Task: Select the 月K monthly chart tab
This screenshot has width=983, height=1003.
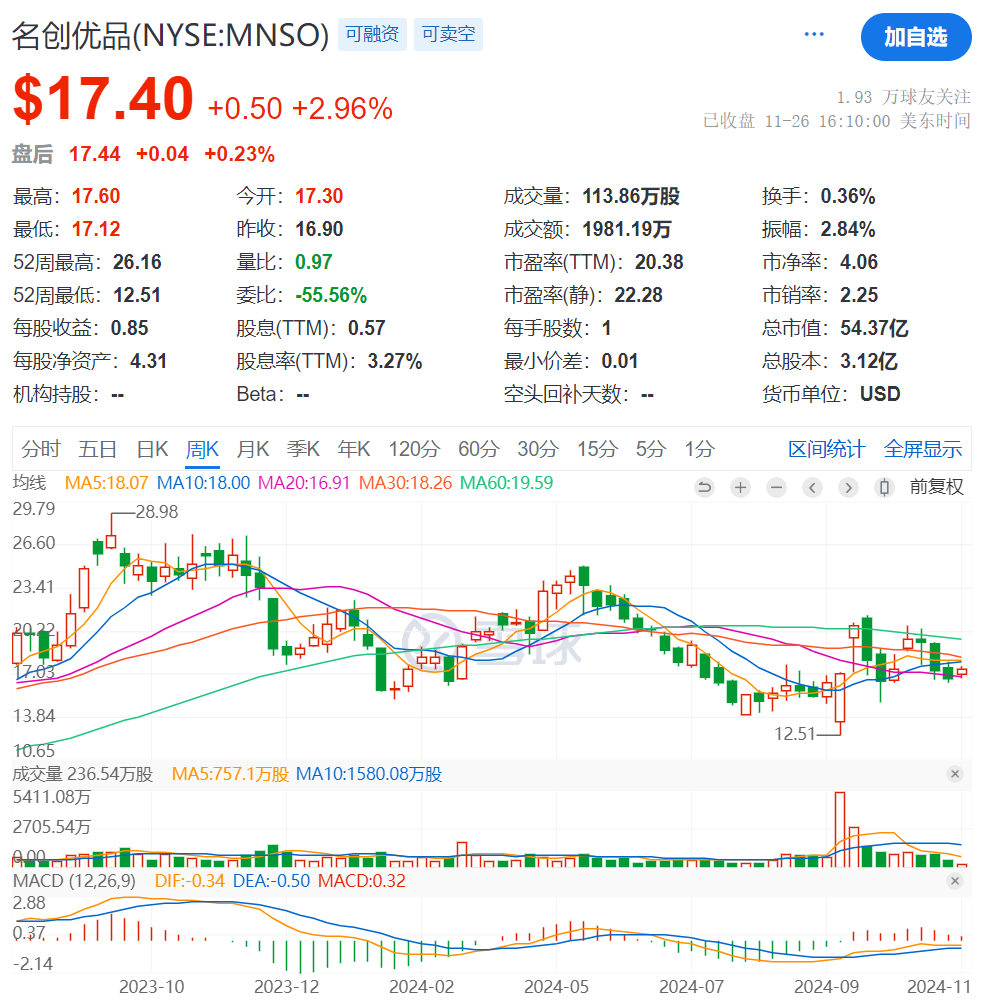Action: click(252, 449)
